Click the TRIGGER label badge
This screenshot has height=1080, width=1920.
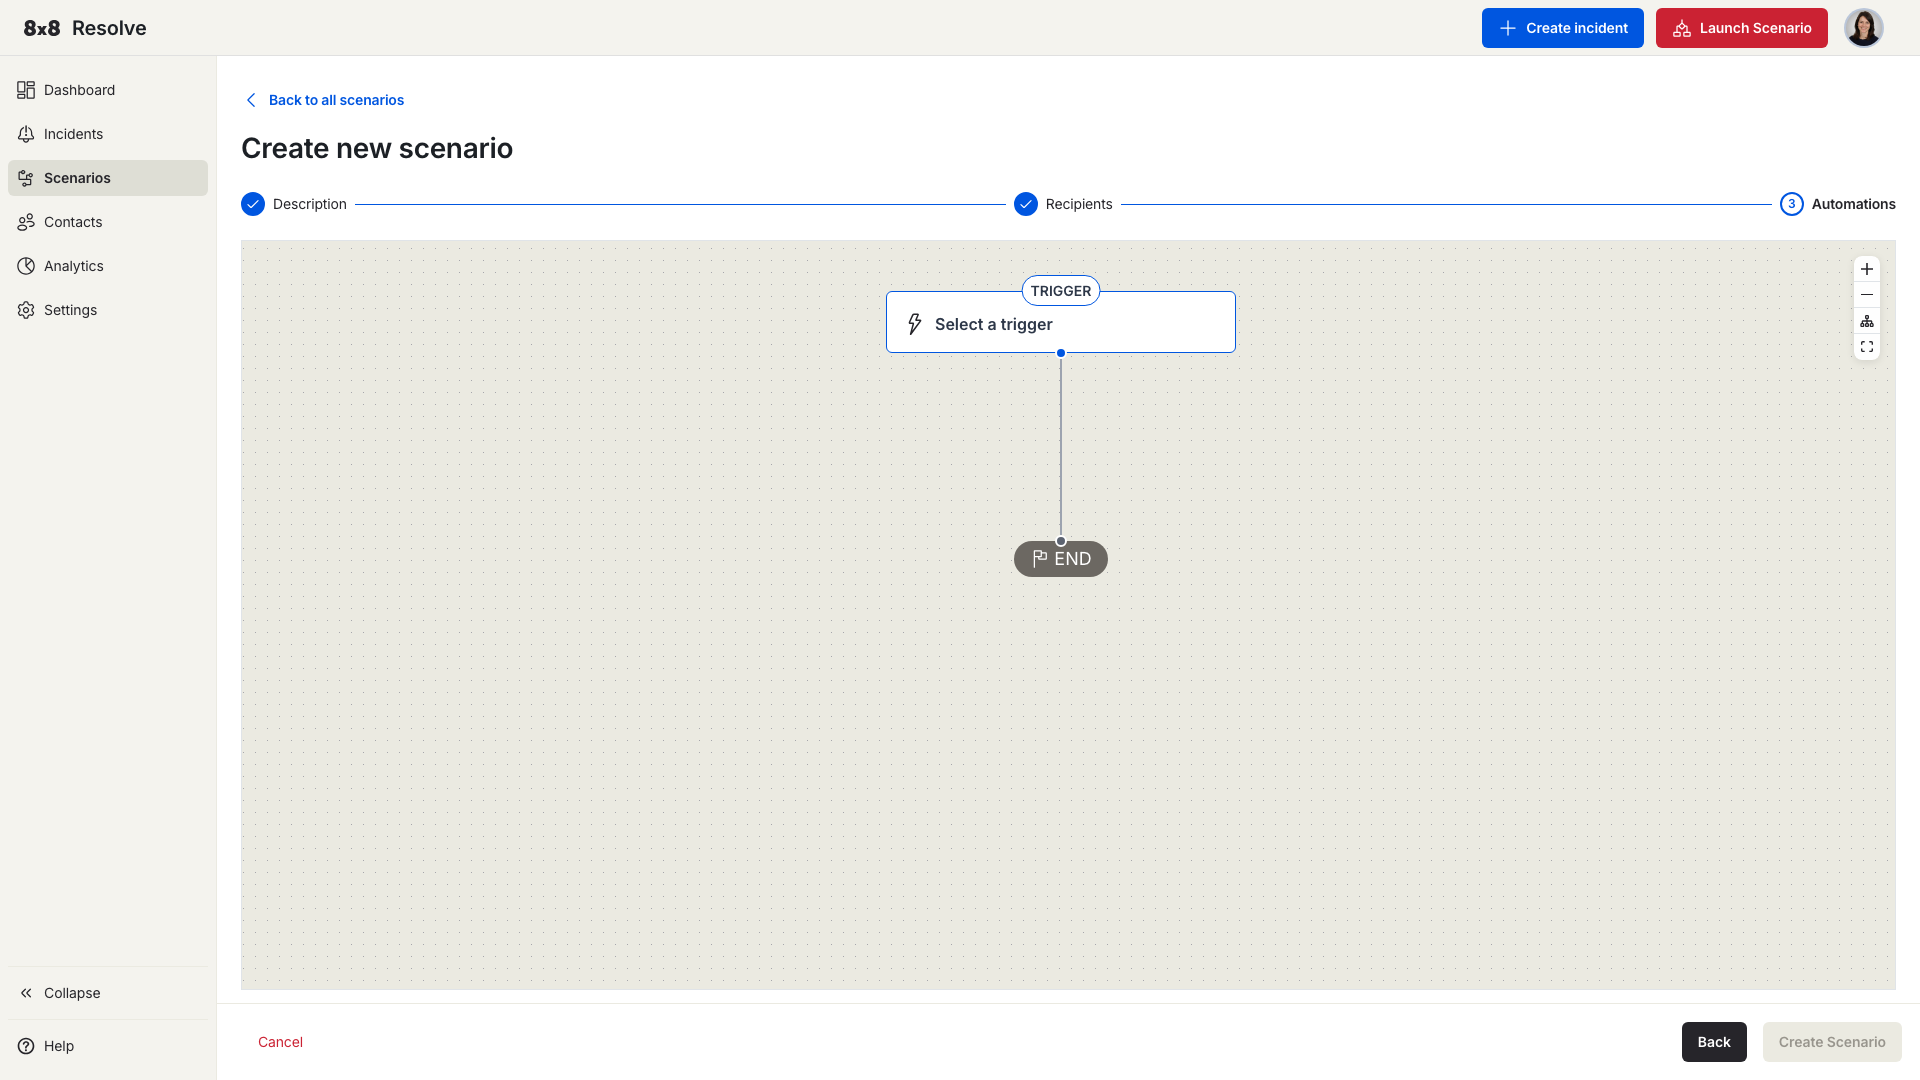tap(1061, 291)
